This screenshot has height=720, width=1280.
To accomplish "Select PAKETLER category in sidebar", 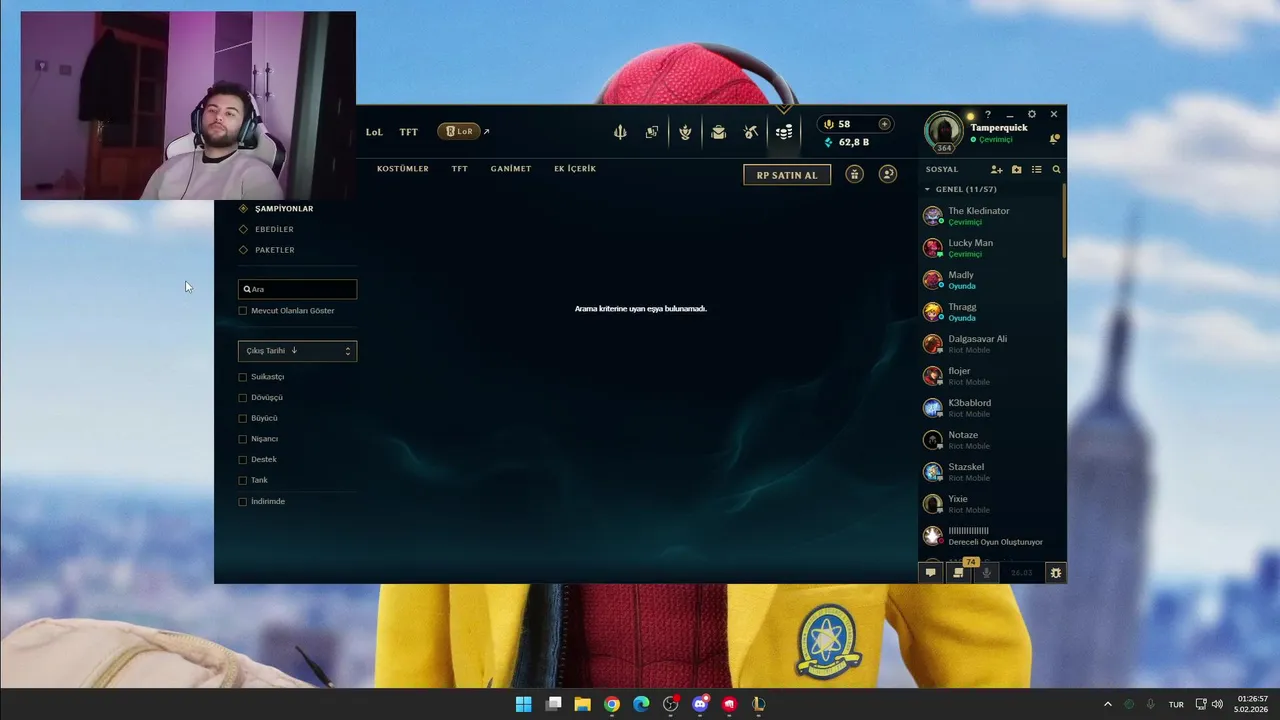I will (x=274, y=250).
